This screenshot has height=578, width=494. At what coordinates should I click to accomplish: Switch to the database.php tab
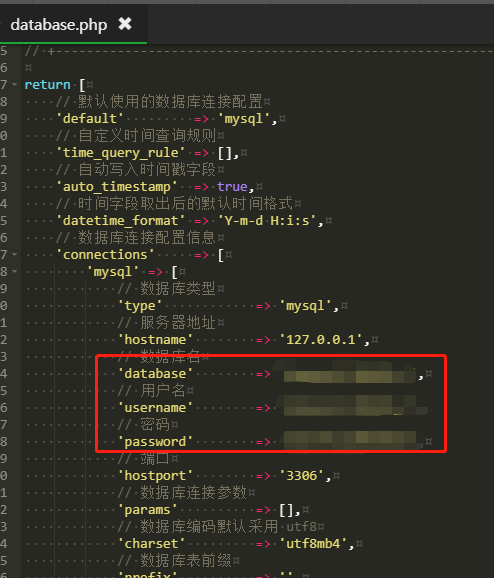click(59, 25)
